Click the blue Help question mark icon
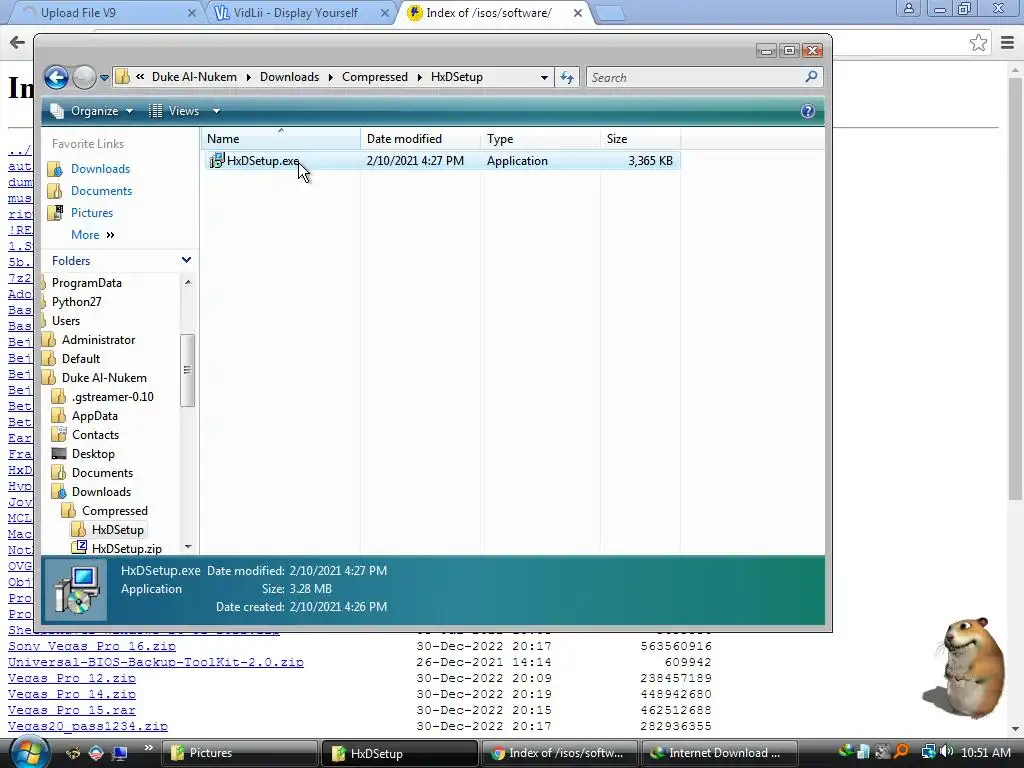 click(x=808, y=111)
